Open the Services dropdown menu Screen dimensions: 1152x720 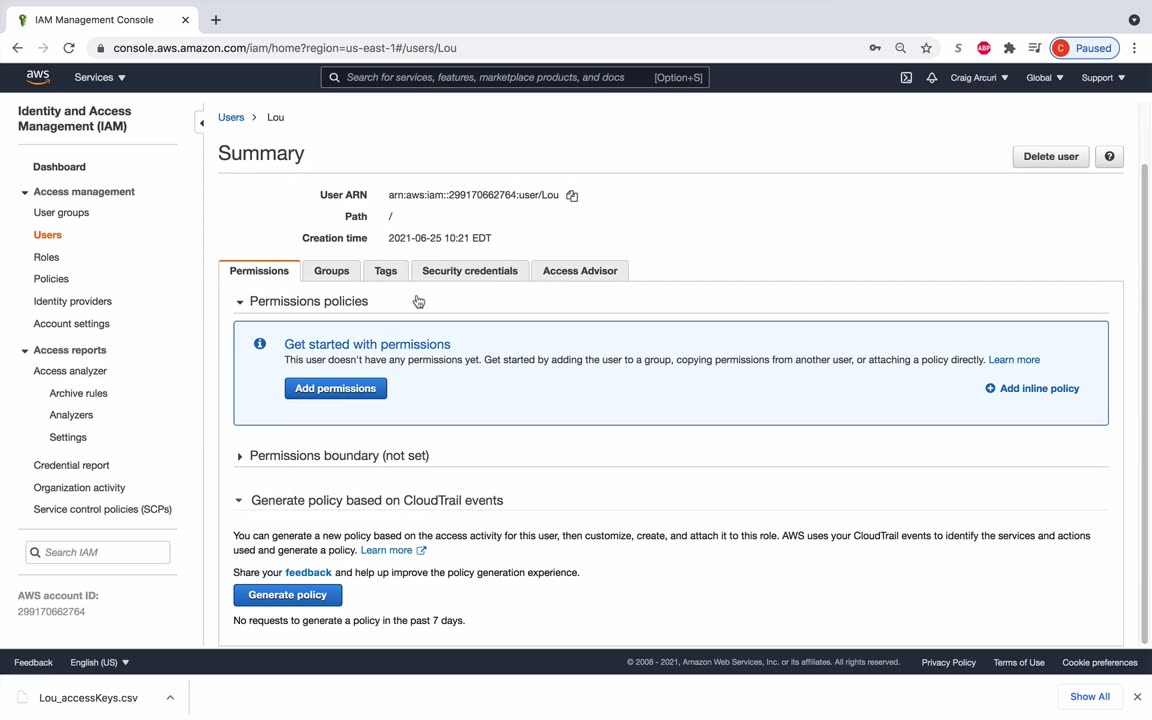(100, 77)
